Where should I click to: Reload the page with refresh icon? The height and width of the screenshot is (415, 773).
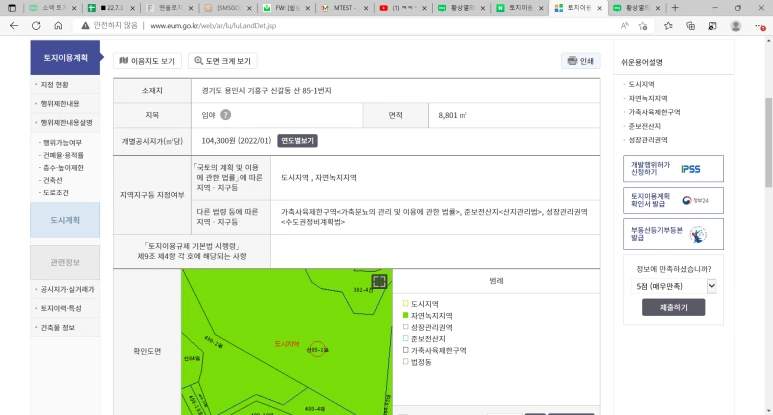(x=36, y=26)
